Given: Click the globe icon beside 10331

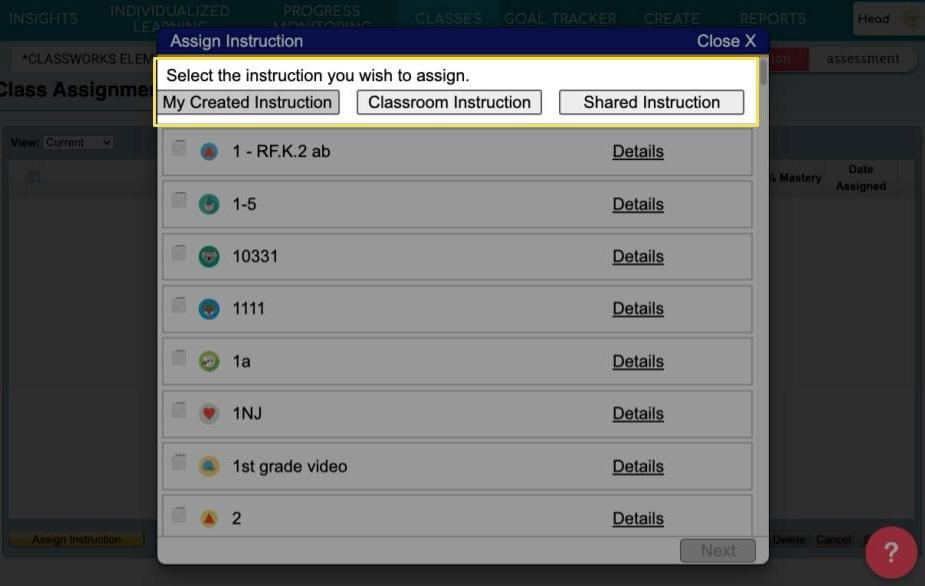Looking at the screenshot, I should (208, 256).
